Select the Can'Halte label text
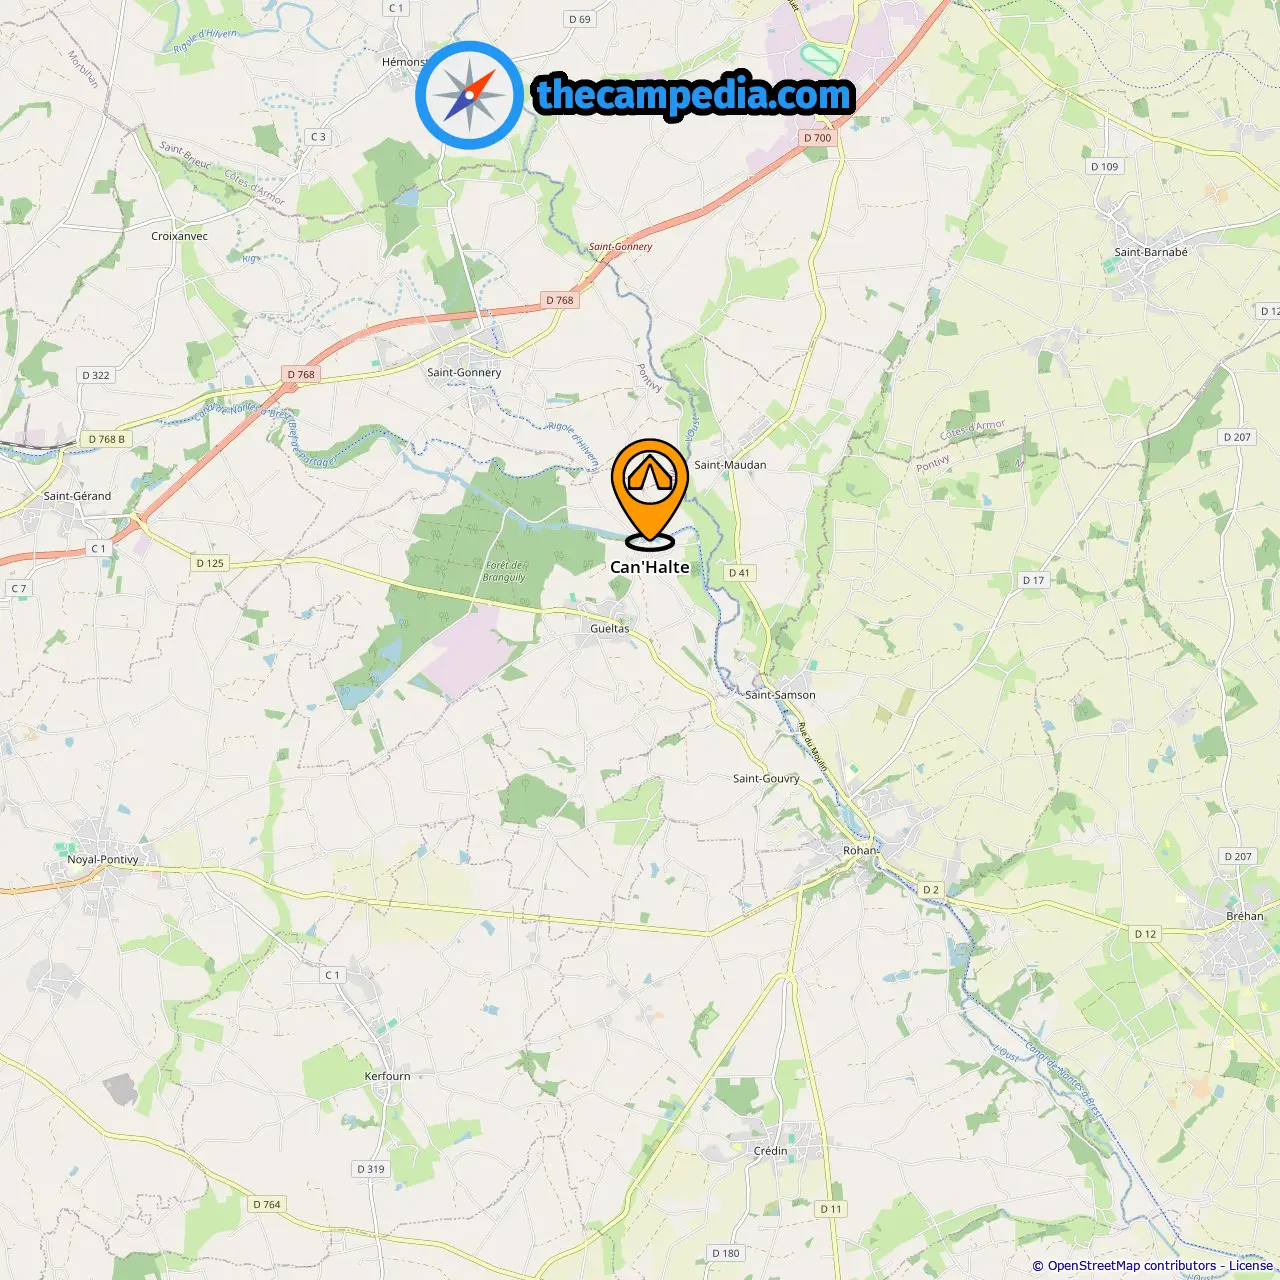1280x1280 pixels. 650,567
